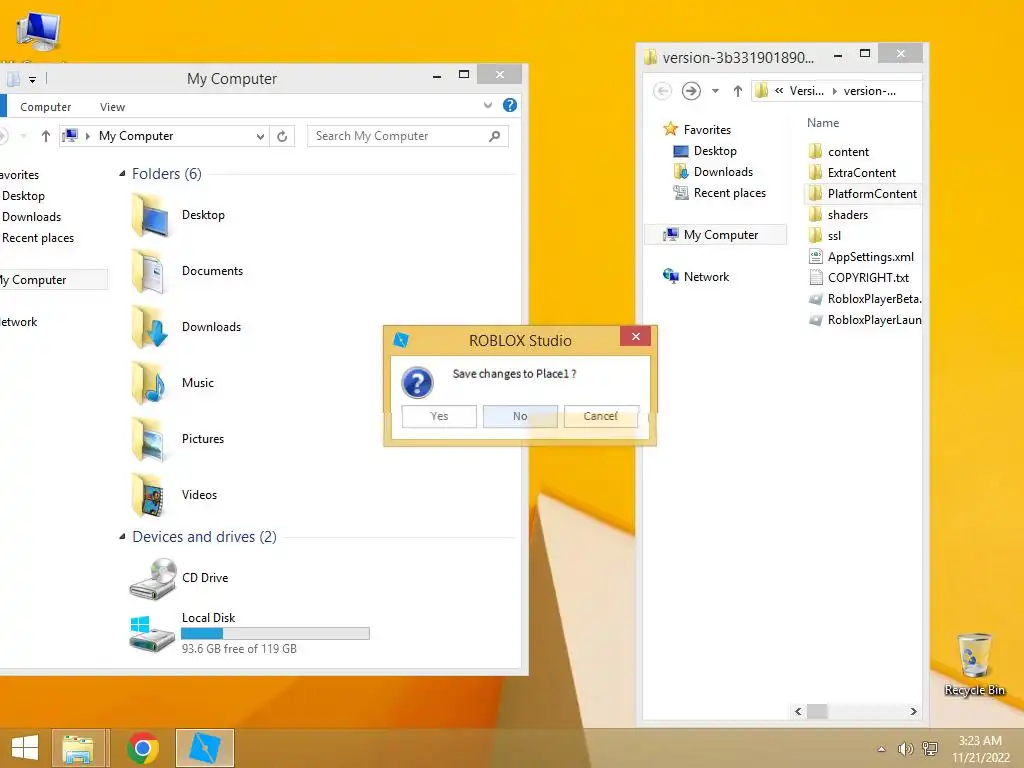Open the Documents folder icon
Viewport: 1024px width, 768px height.
pos(152,271)
